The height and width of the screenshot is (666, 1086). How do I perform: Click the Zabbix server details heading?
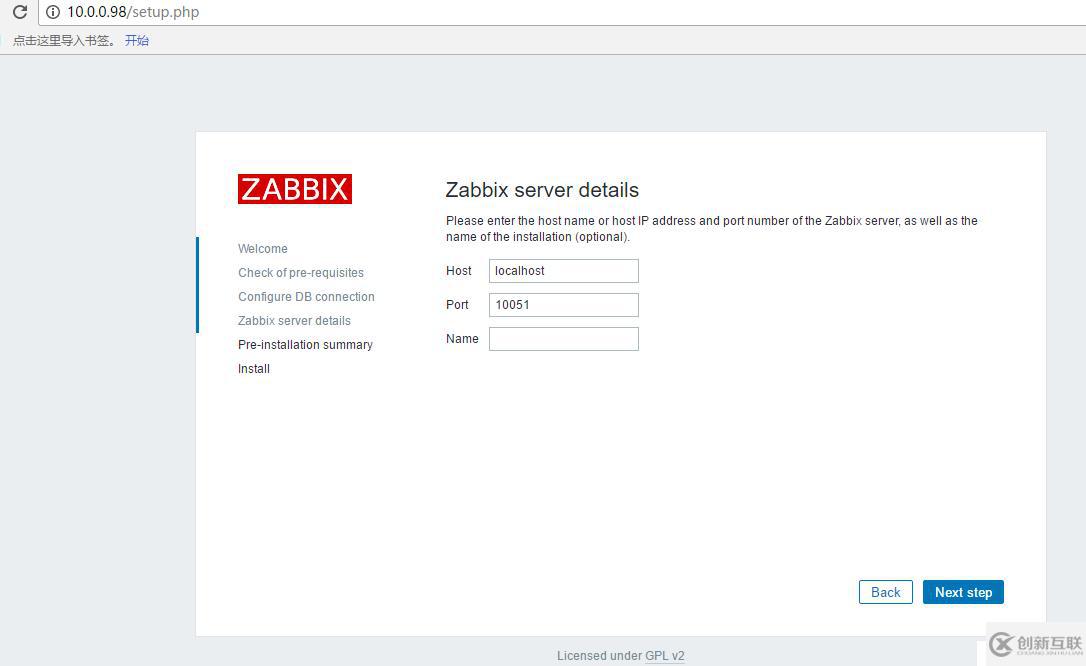542,190
